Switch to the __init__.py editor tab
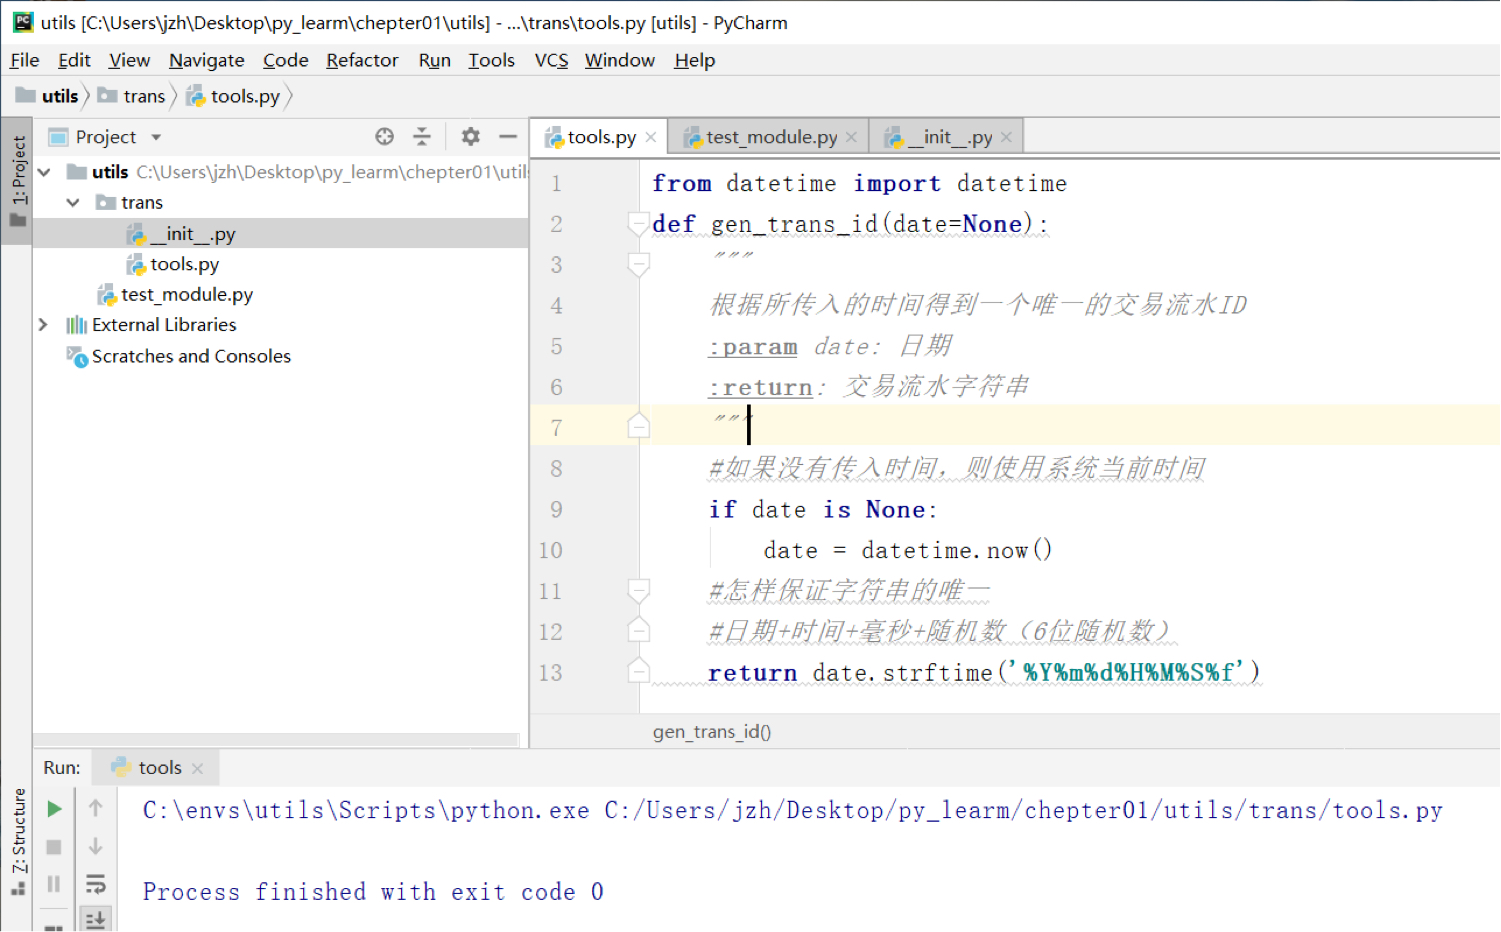Viewport: 1501px width, 932px height. (x=946, y=137)
